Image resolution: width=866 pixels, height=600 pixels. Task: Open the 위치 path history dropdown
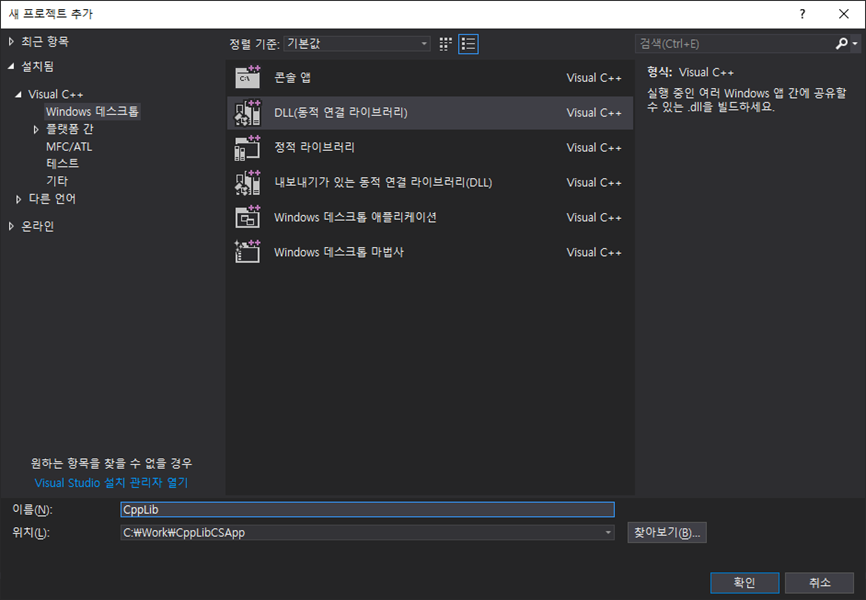608,532
